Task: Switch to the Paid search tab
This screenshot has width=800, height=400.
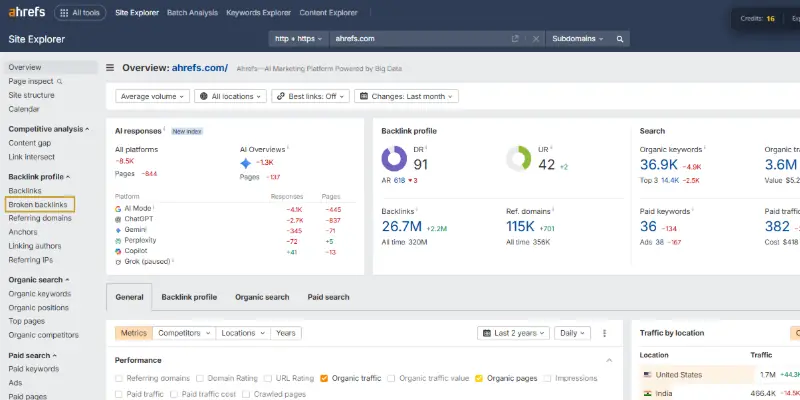Action: (329, 297)
